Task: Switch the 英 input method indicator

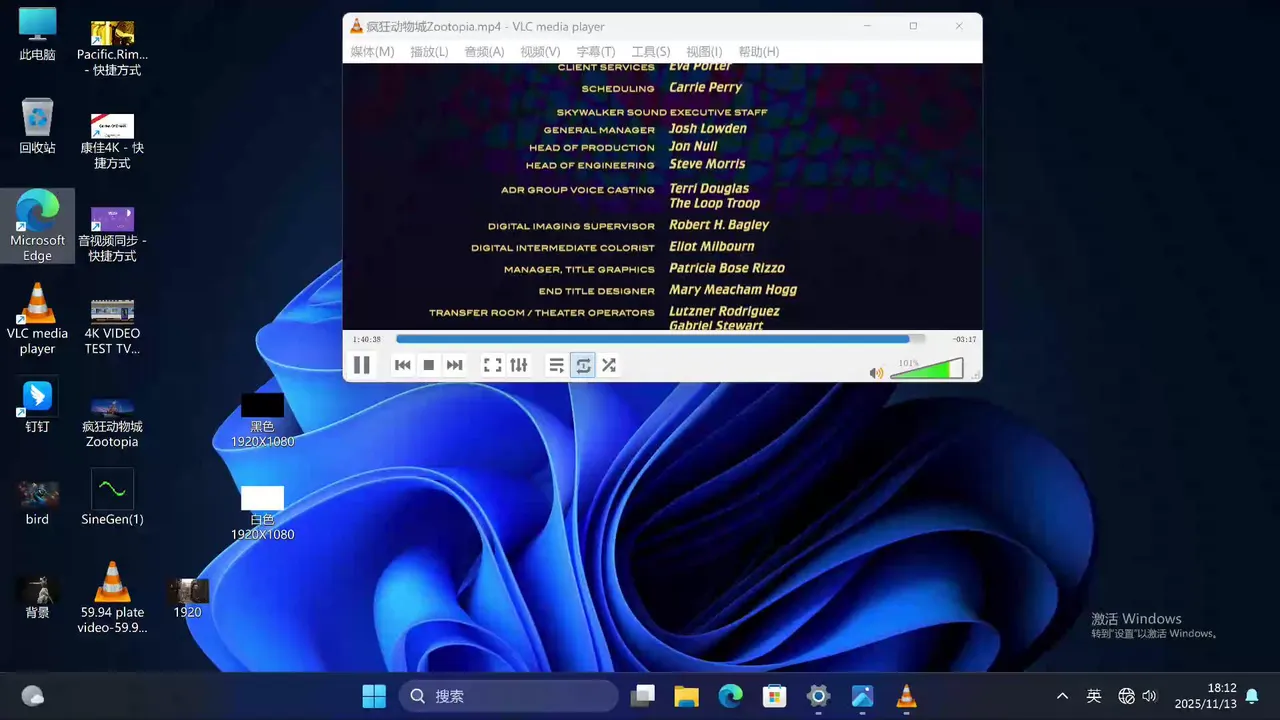Action: (1094, 696)
